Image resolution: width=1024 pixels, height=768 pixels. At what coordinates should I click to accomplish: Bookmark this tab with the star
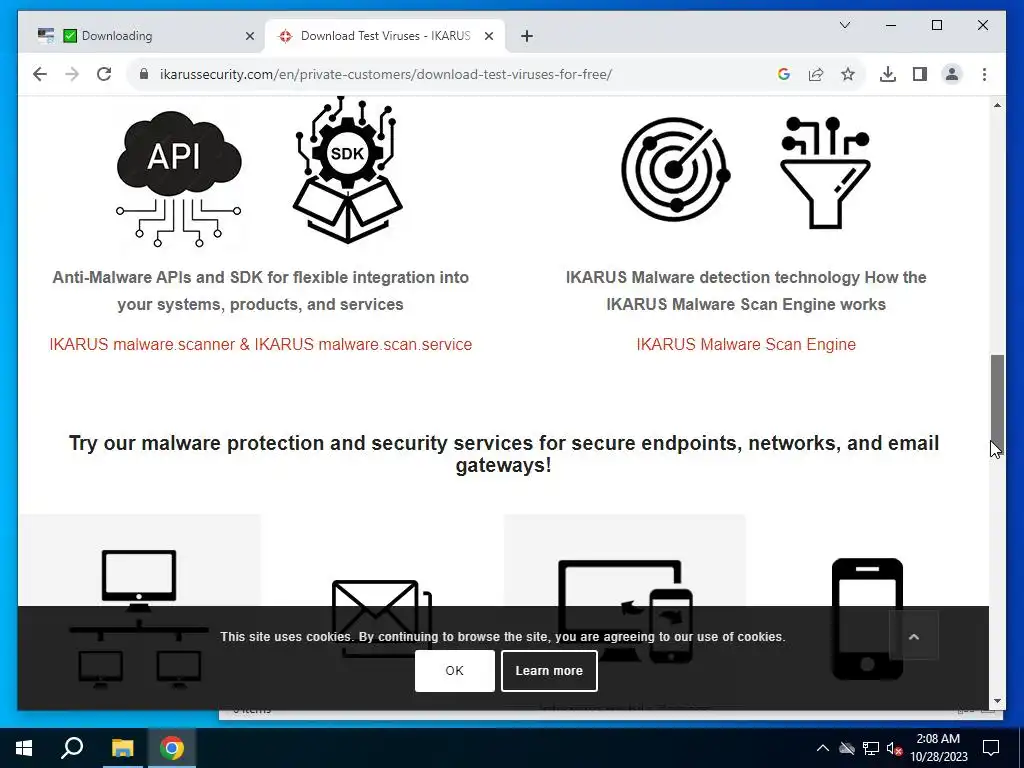[x=848, y=74]
